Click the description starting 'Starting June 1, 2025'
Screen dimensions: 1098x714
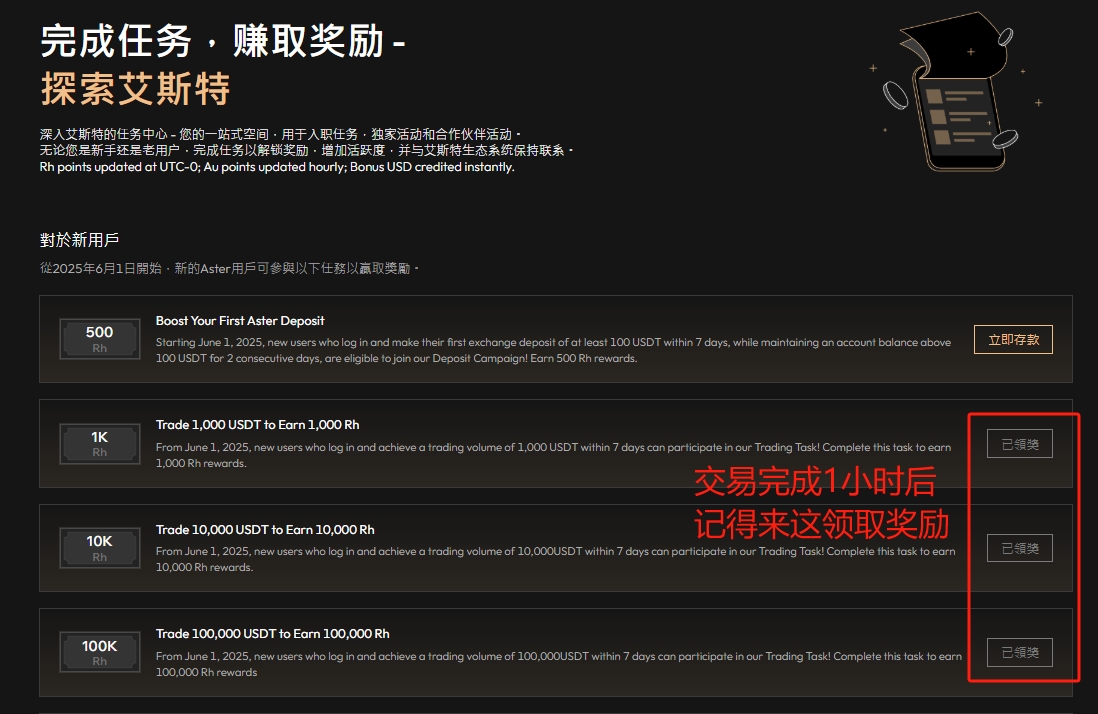coord(553,350)
